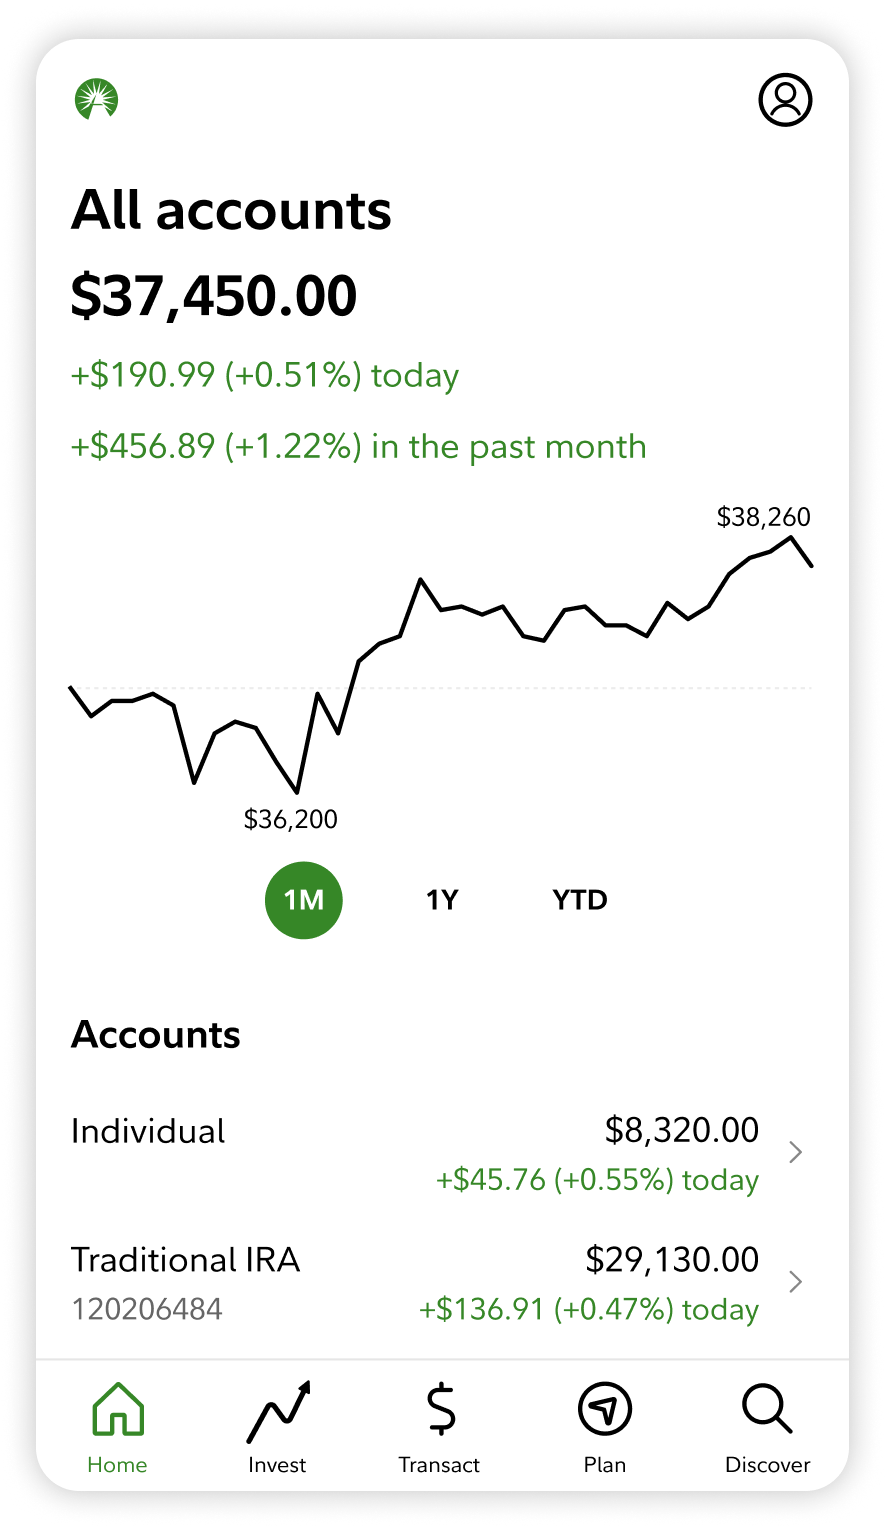Click the $37,450.00 total balance
The width and height of the screenshot is (885, 1531).
click(214, 297)
